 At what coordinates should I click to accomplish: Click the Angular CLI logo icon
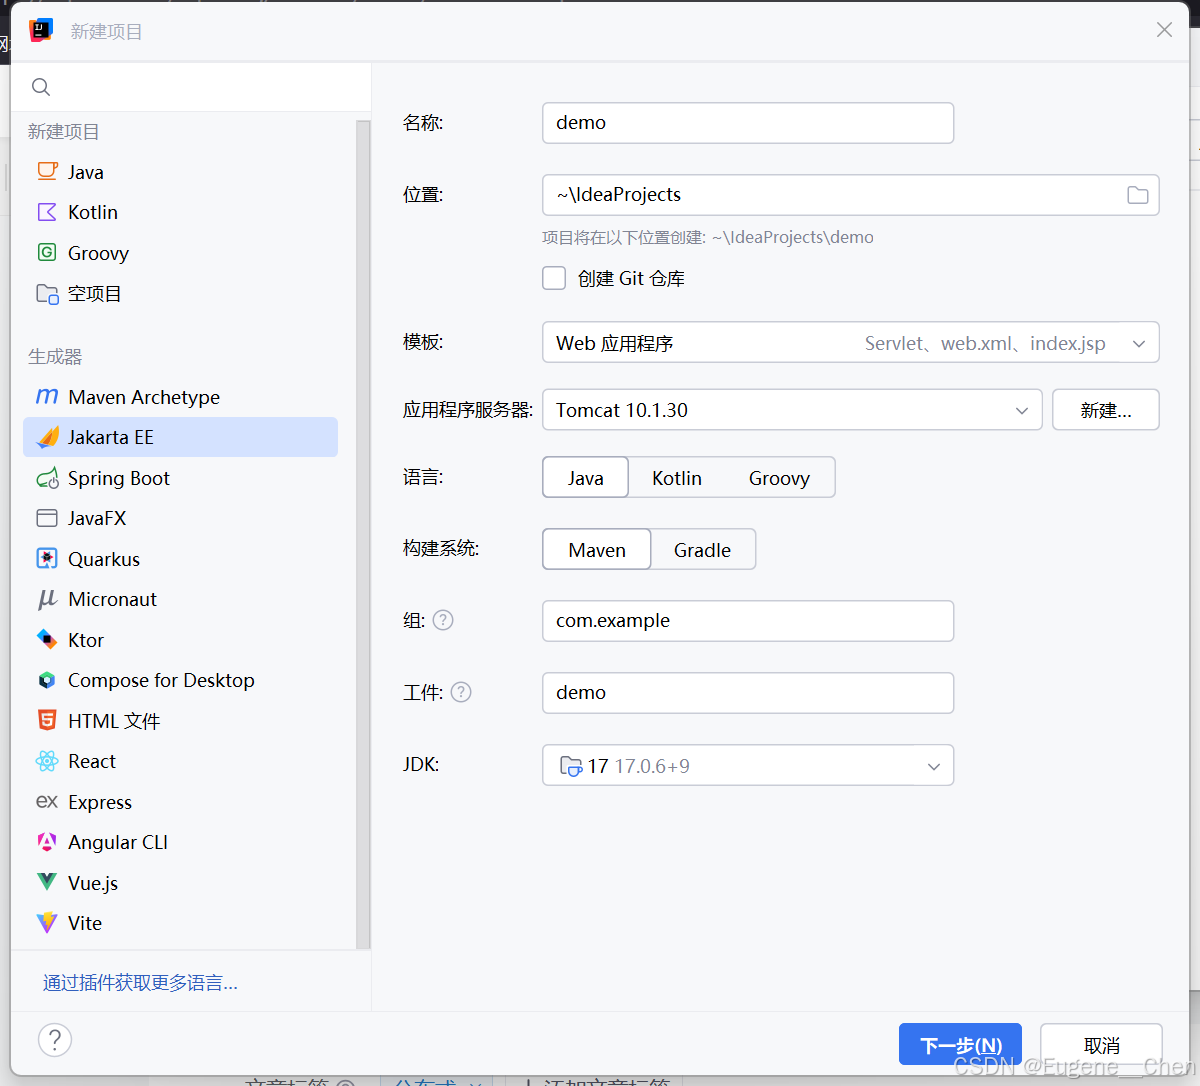click(47, 842)
